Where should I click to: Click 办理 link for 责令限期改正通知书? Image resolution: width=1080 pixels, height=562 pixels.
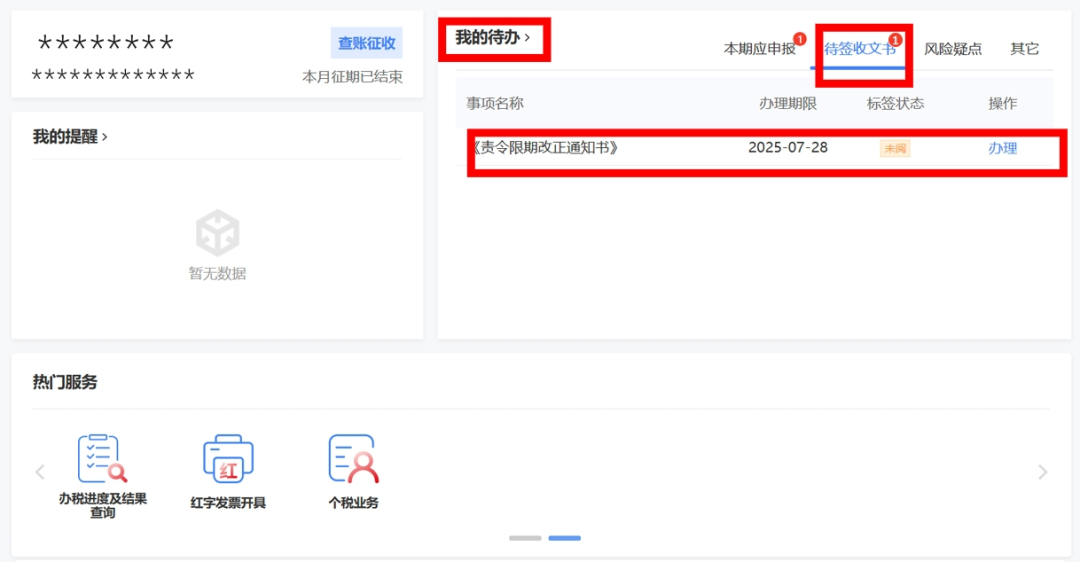click(x=1002, y=148)
